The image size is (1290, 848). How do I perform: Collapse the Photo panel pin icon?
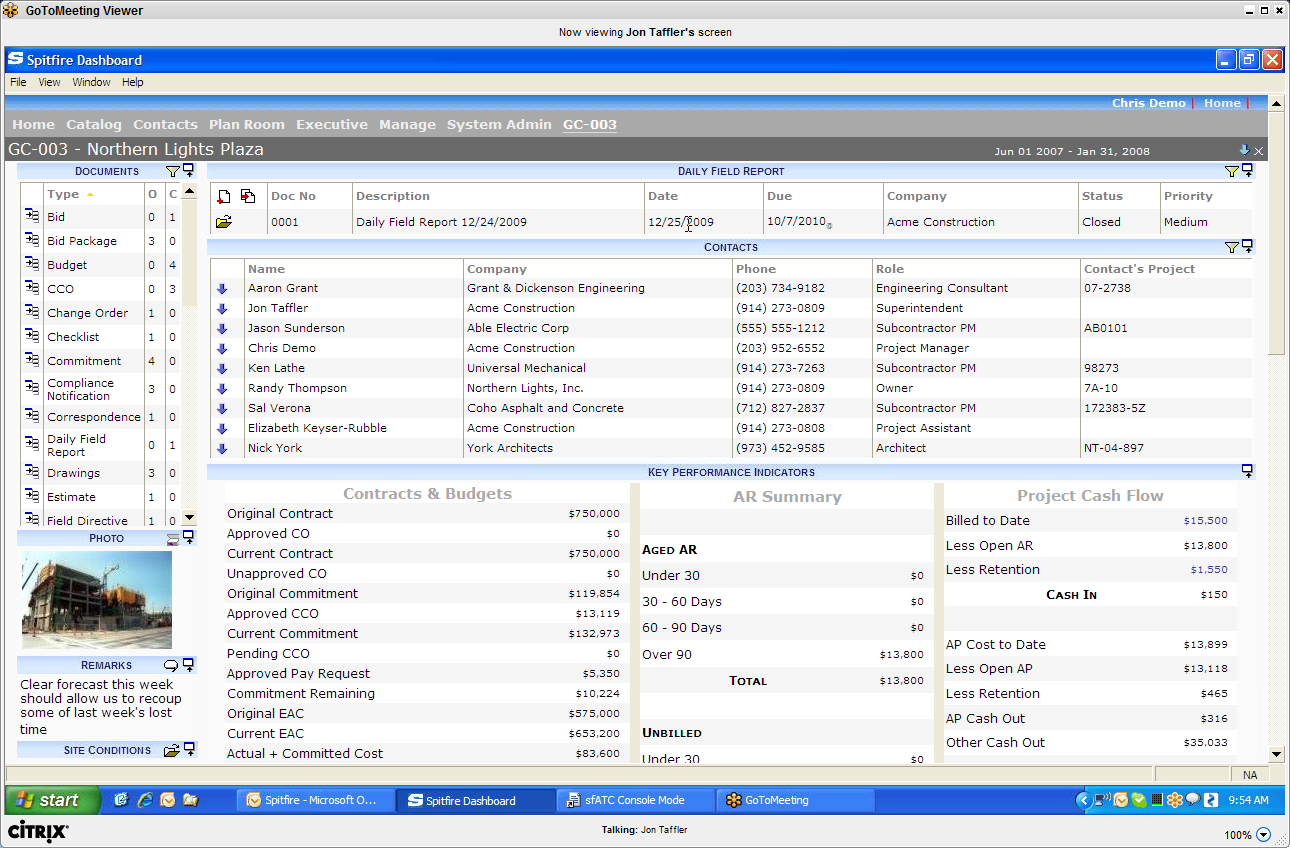click(x=188, y=538)
